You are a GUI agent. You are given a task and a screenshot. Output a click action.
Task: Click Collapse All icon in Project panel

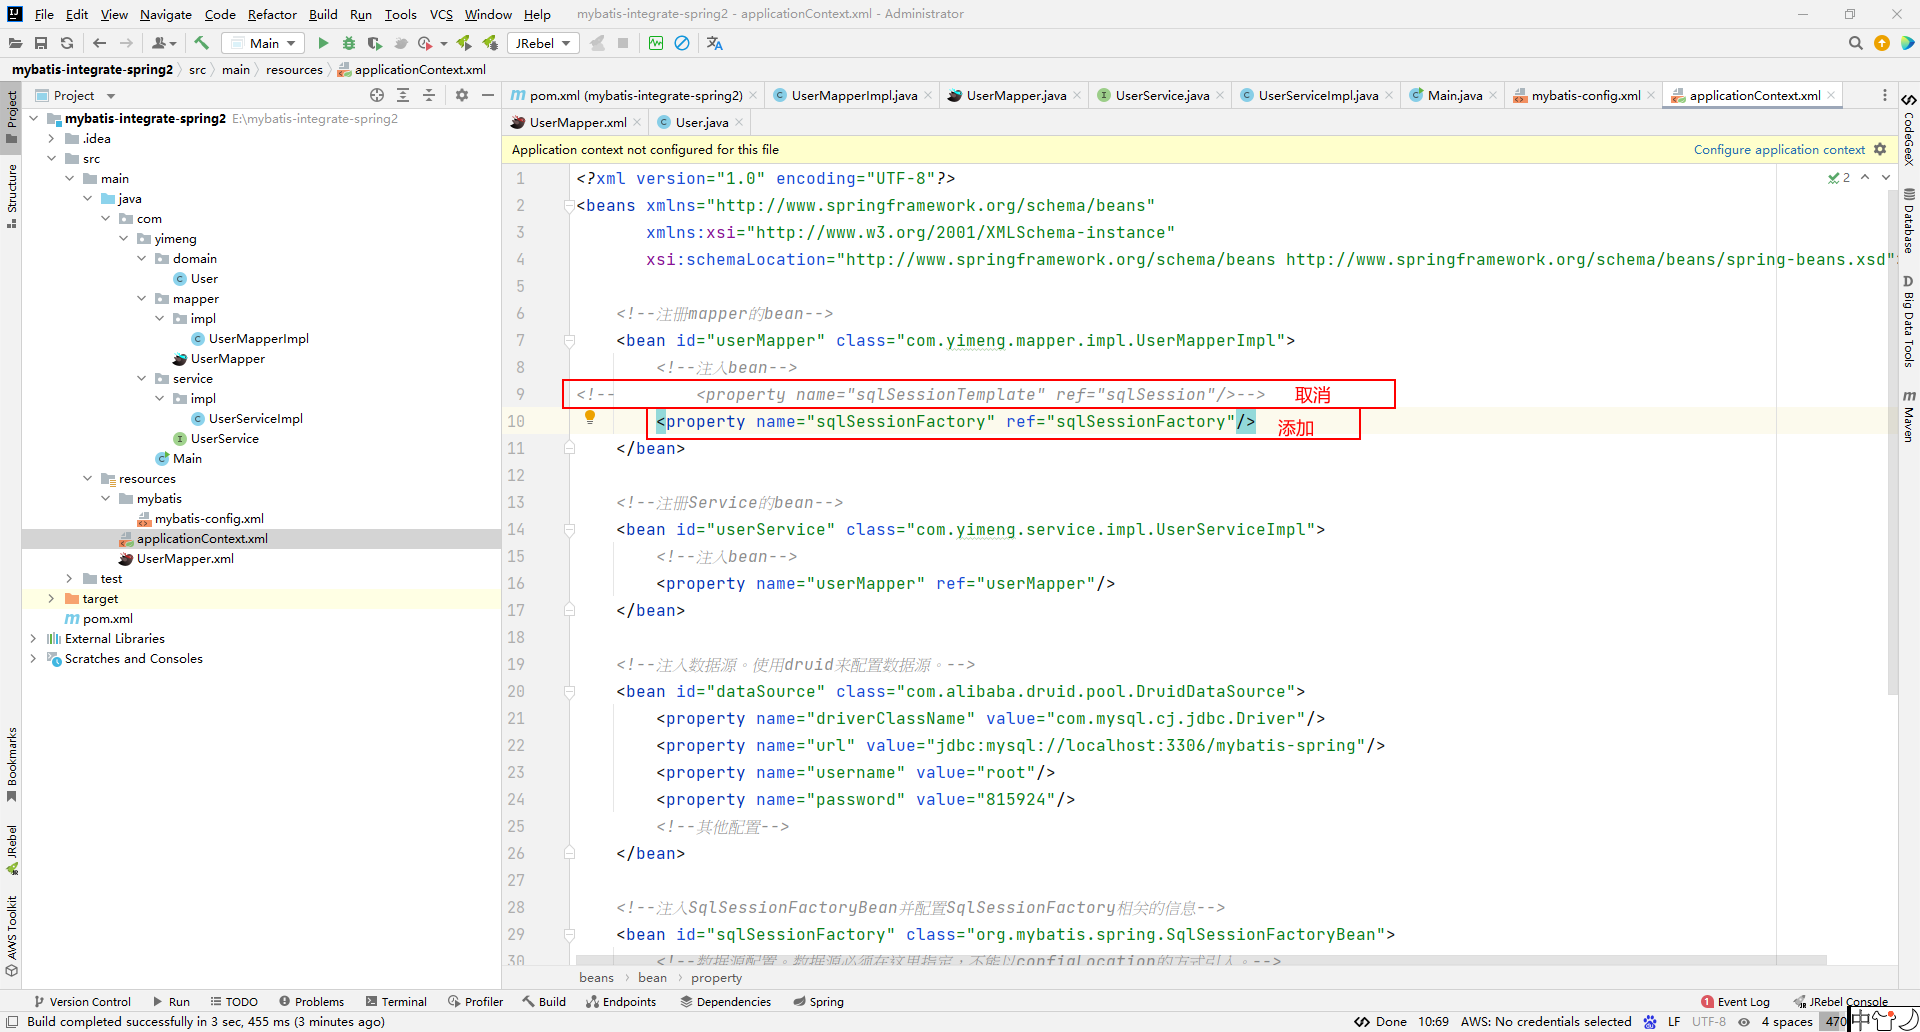pos(429,95)
